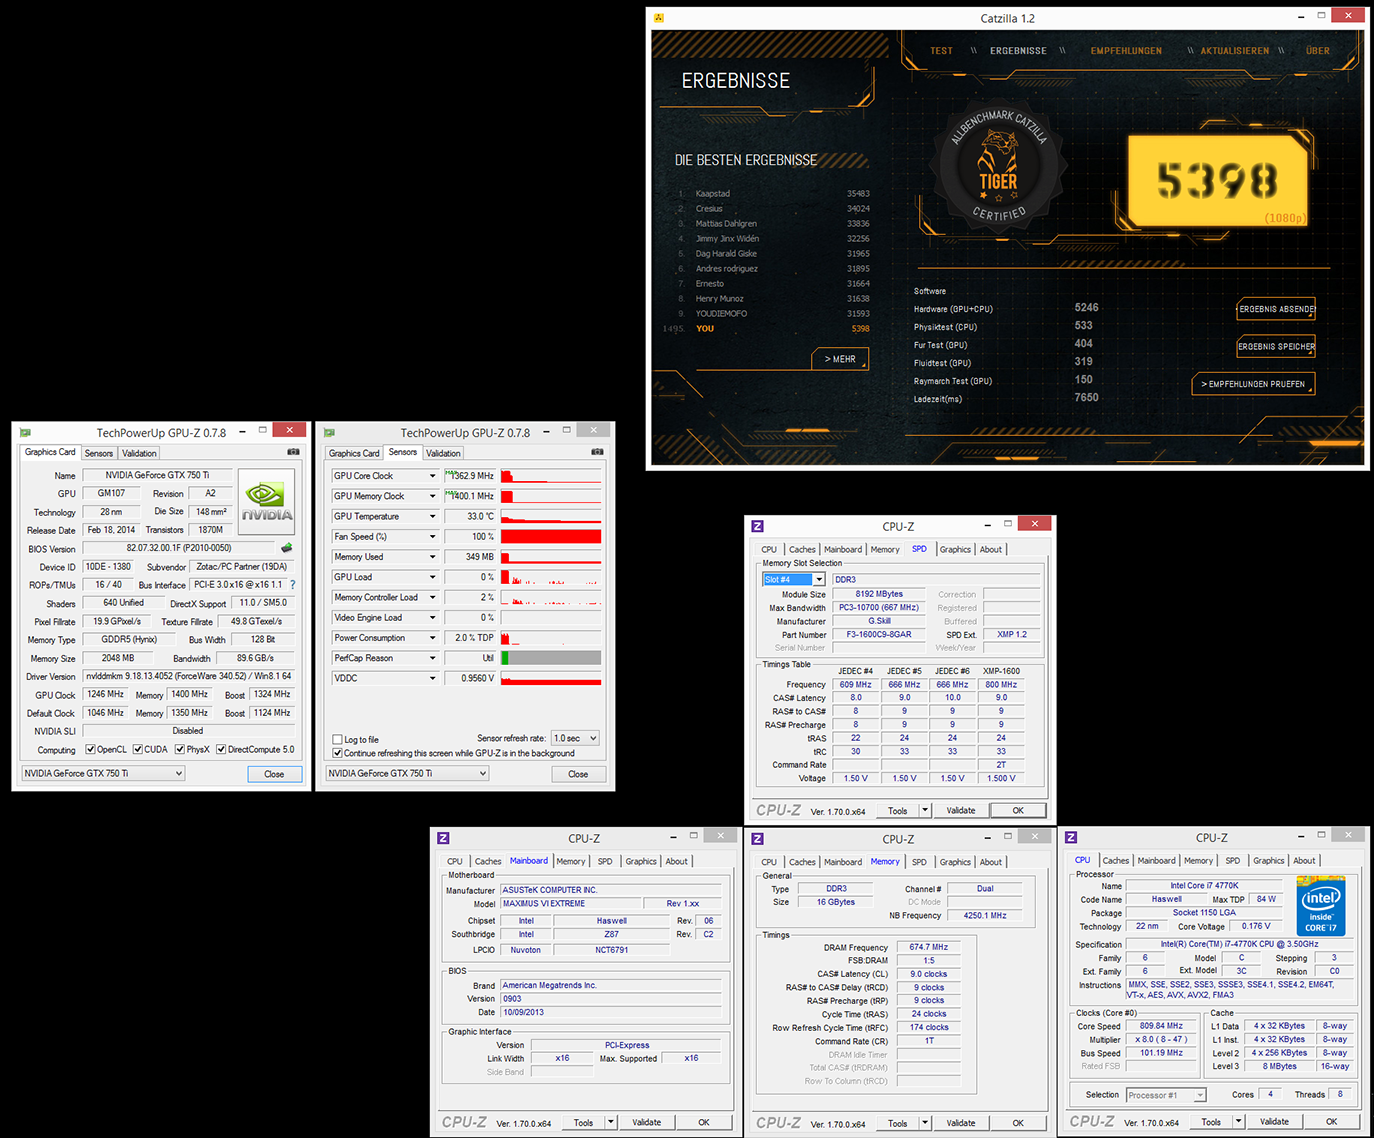This screenshot has height=1138, width=1374.
Task: Click the purple Z icon of the CPU-Z SPD window
Action: pos(757,526)
